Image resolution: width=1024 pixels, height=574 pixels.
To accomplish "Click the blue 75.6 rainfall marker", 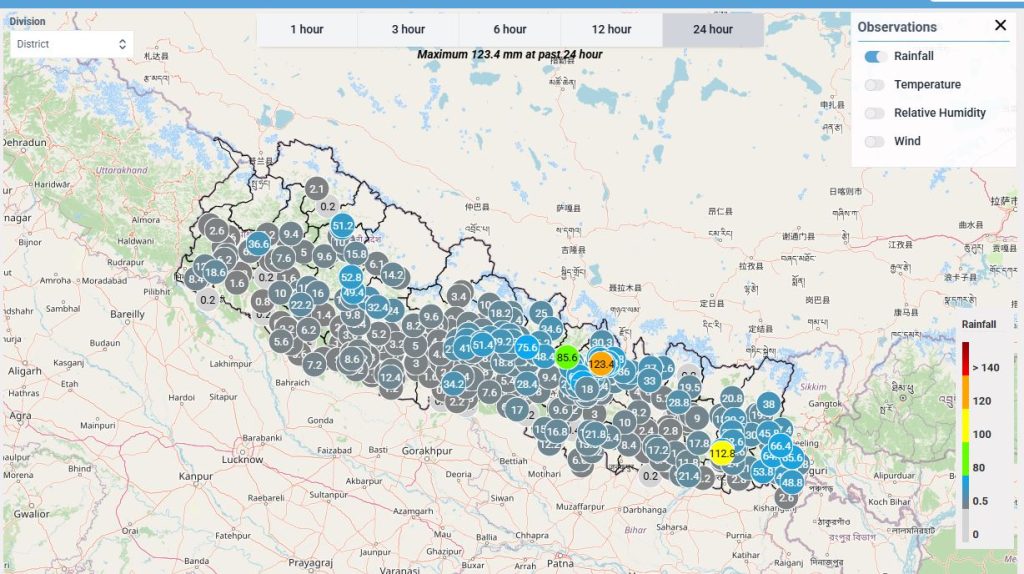I will click(x=527, y=347).
